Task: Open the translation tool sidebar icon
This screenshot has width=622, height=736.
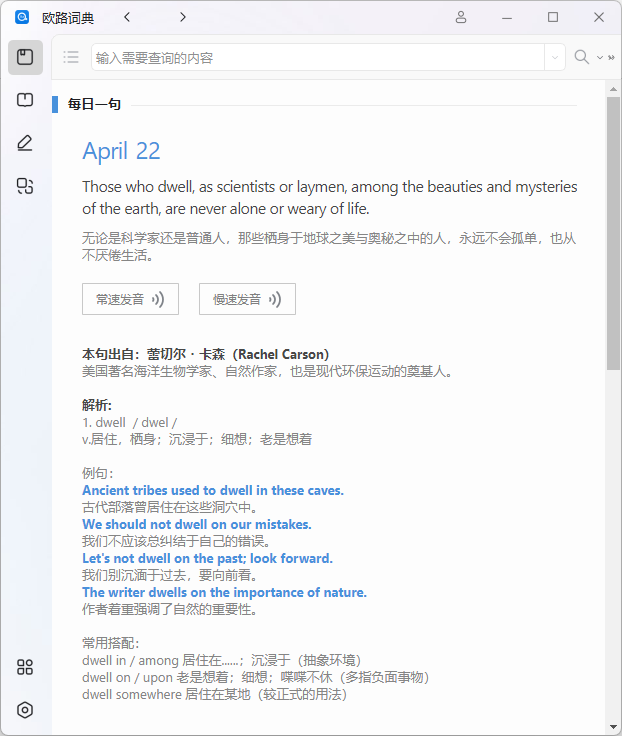Action: click(x=25, y=186)
